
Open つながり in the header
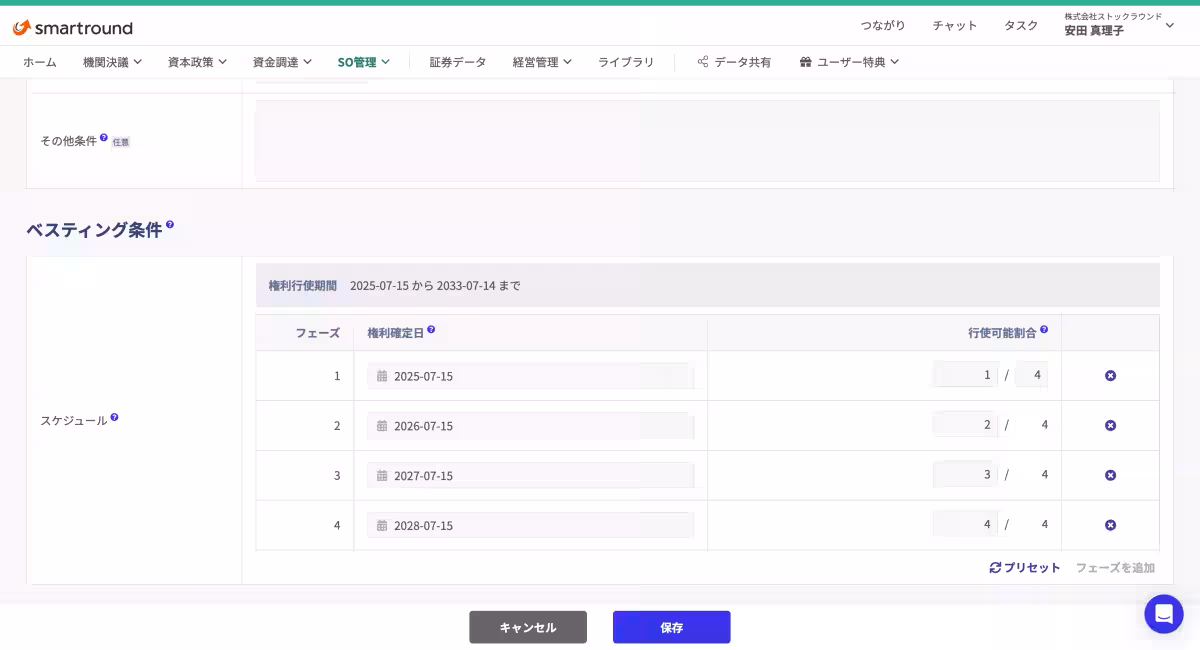point(883,25)
